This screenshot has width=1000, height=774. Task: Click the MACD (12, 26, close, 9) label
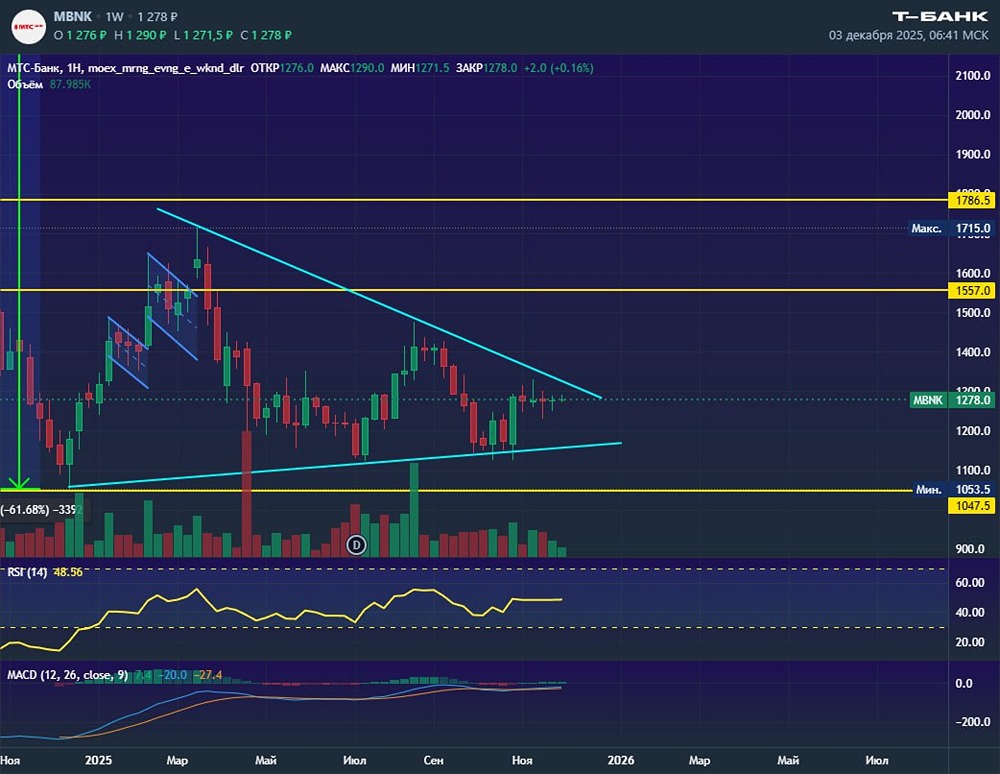point(68,675)
